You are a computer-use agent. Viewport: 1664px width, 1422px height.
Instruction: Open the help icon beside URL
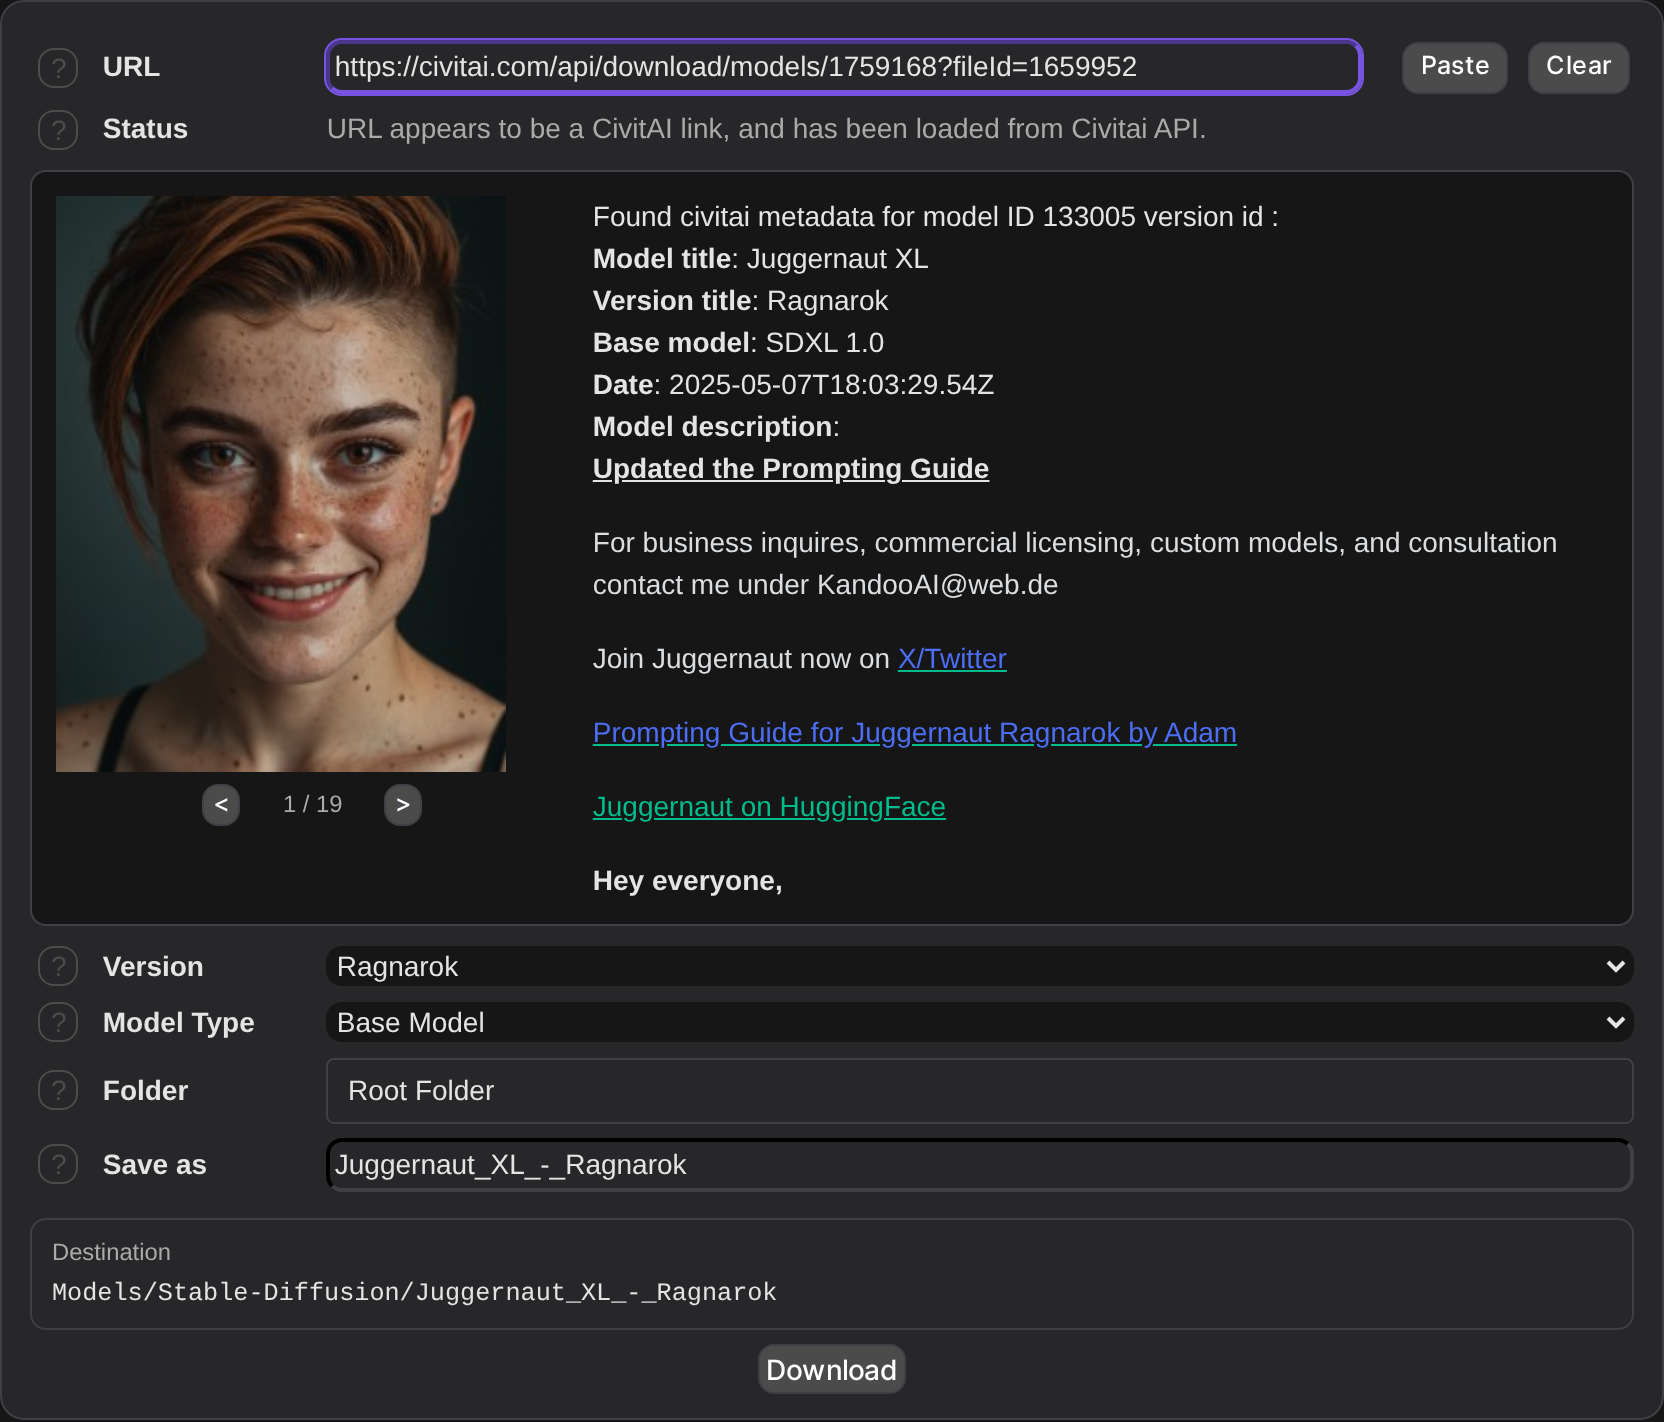tap(58, 68)
